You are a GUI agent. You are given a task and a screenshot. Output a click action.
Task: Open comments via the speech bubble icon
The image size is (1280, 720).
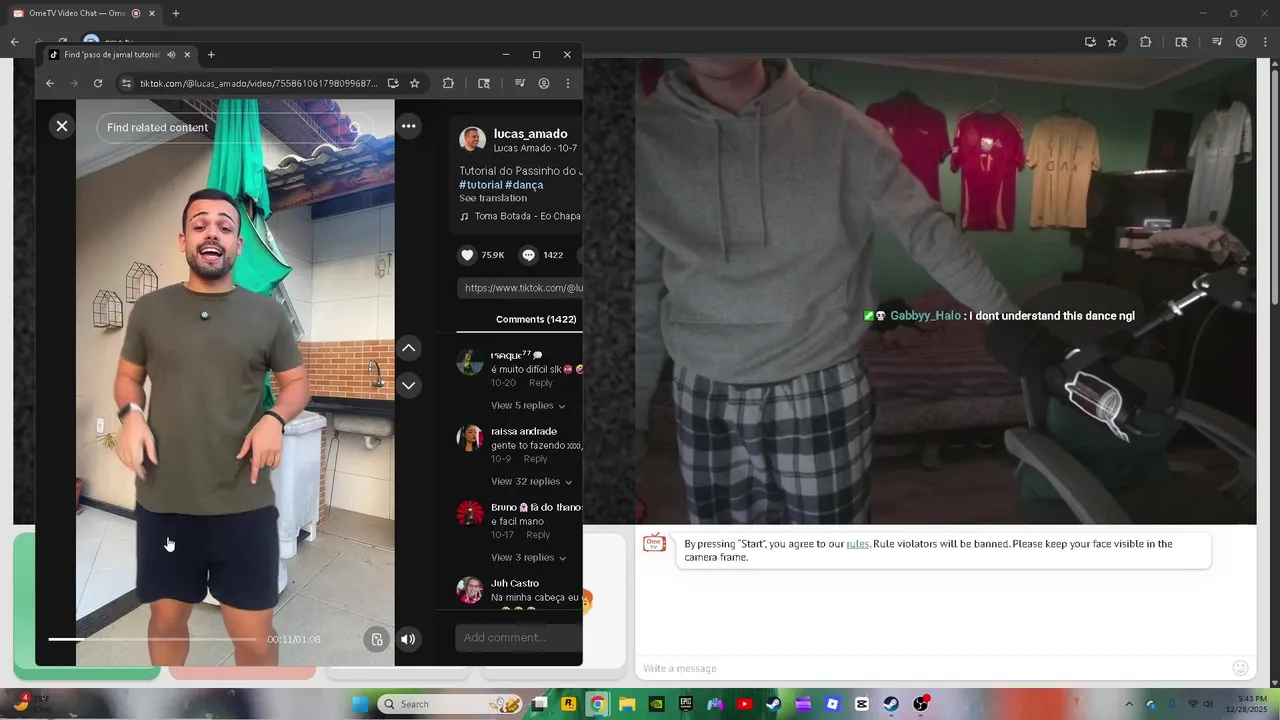pos(528,255)
